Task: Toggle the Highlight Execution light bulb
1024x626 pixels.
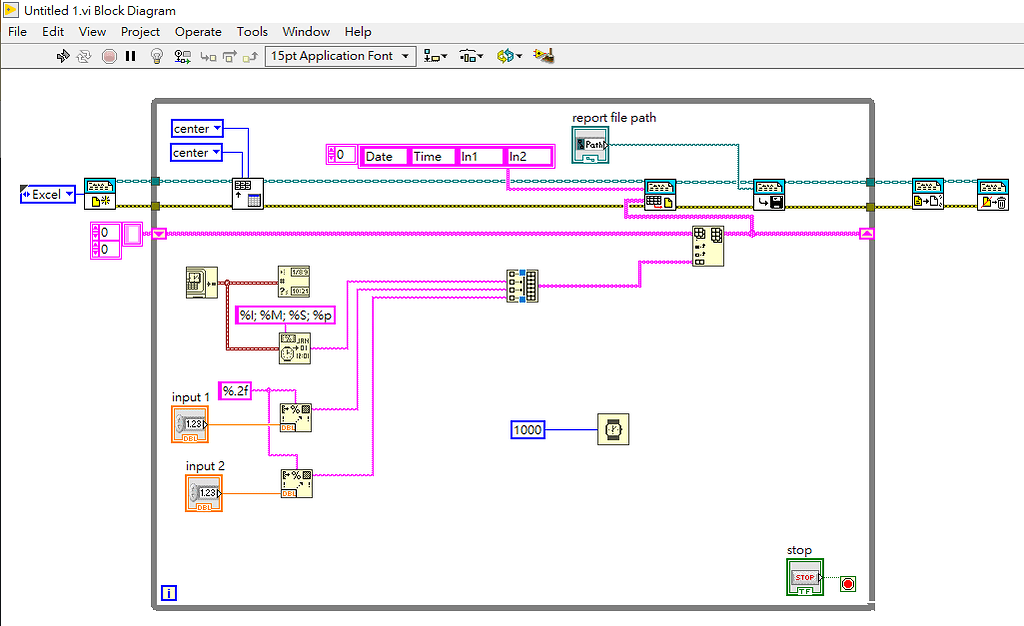Action: [x=157, y=56]
